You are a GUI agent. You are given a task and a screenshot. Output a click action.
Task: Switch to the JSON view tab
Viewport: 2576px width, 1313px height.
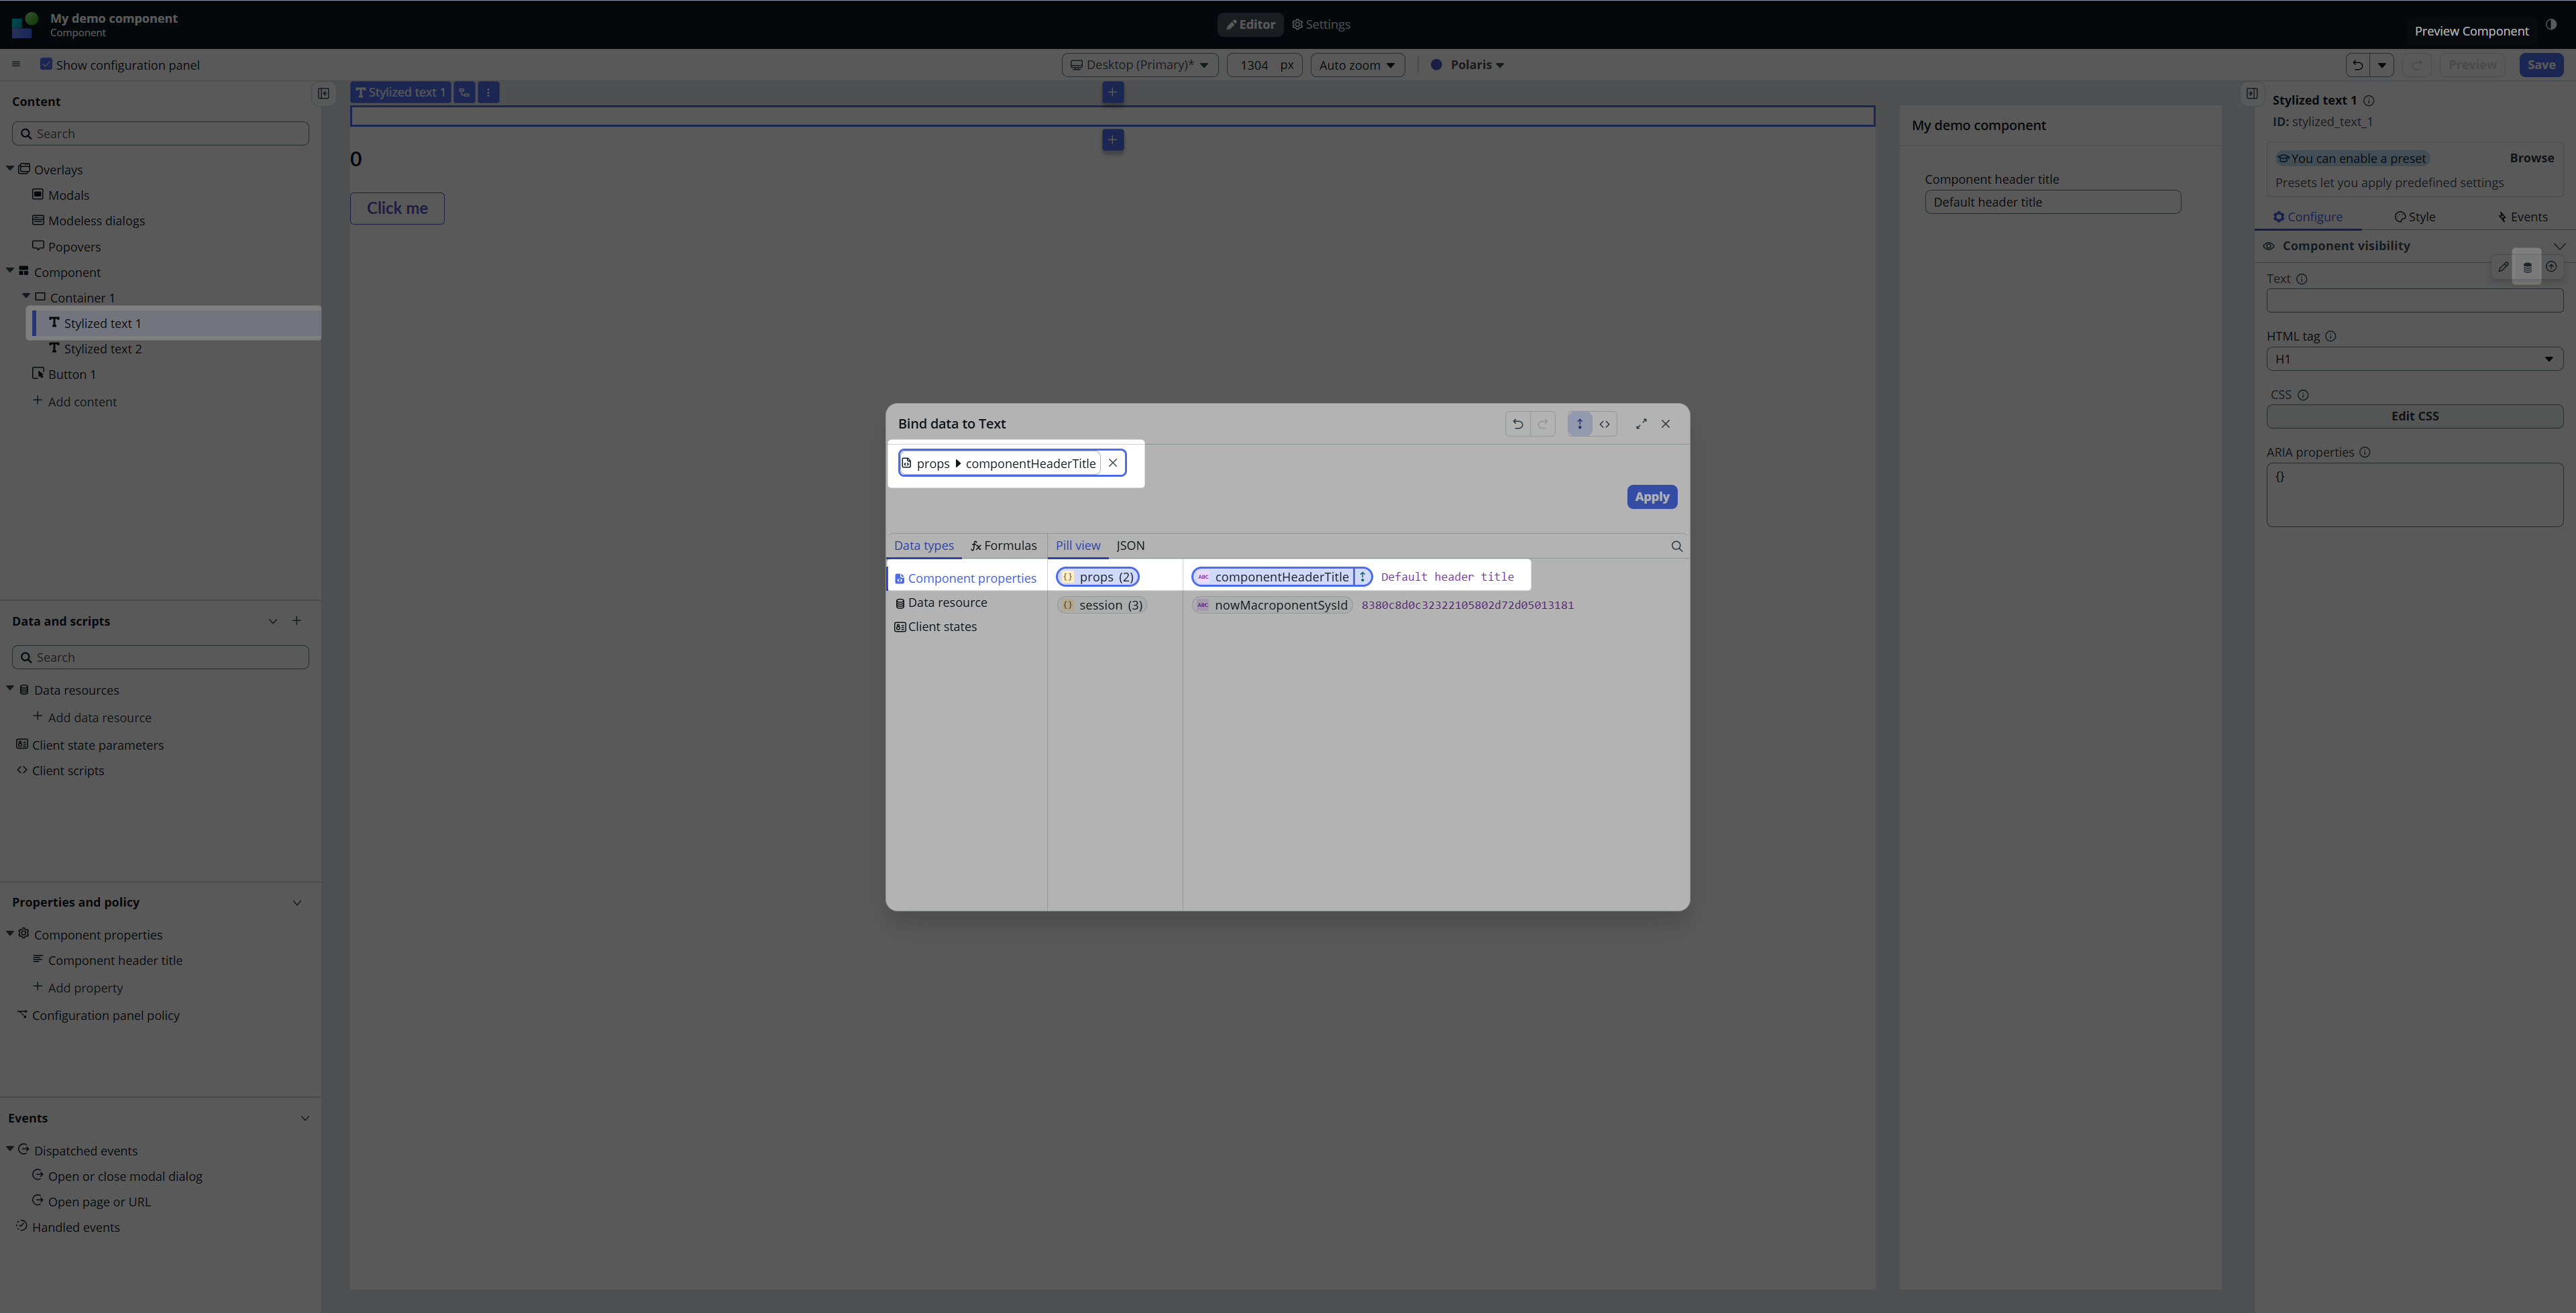pyautogui.click(x=1130, y=546)
